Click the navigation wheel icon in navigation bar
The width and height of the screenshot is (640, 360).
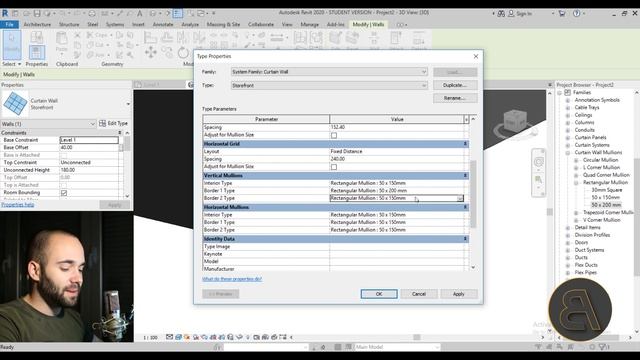(538, 162)
